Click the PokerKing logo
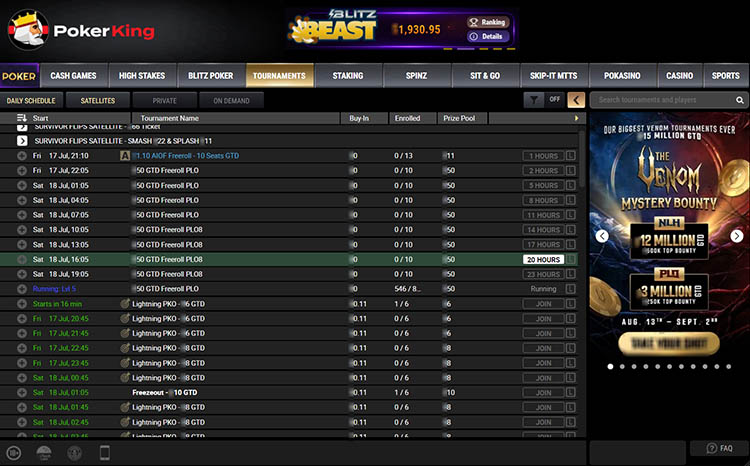This screenshot has width=750, height=466. [81, 31]
